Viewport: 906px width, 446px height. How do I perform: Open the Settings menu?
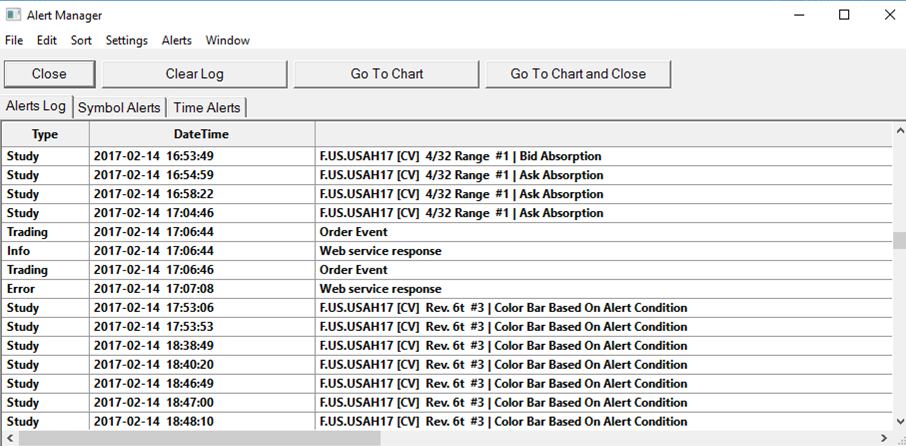pyautogui.click(x=127, y=41)
